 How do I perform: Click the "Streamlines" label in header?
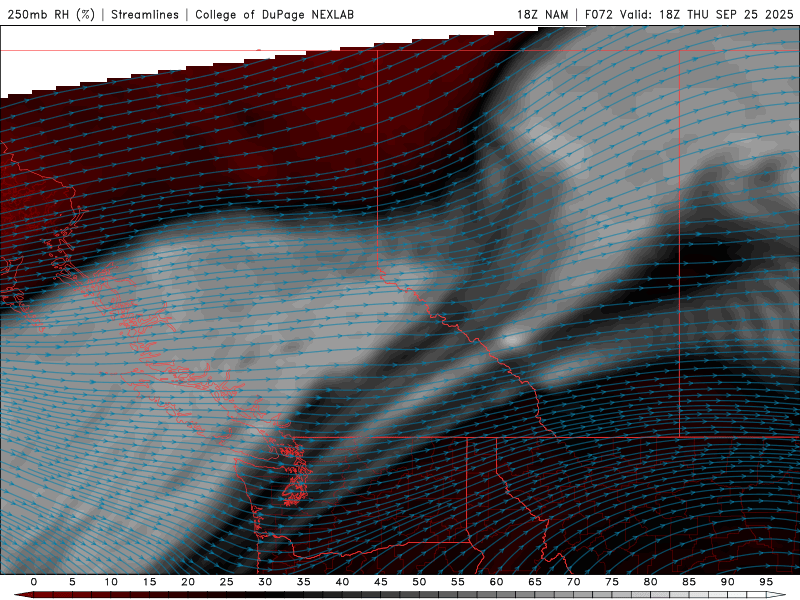[145, 14]
